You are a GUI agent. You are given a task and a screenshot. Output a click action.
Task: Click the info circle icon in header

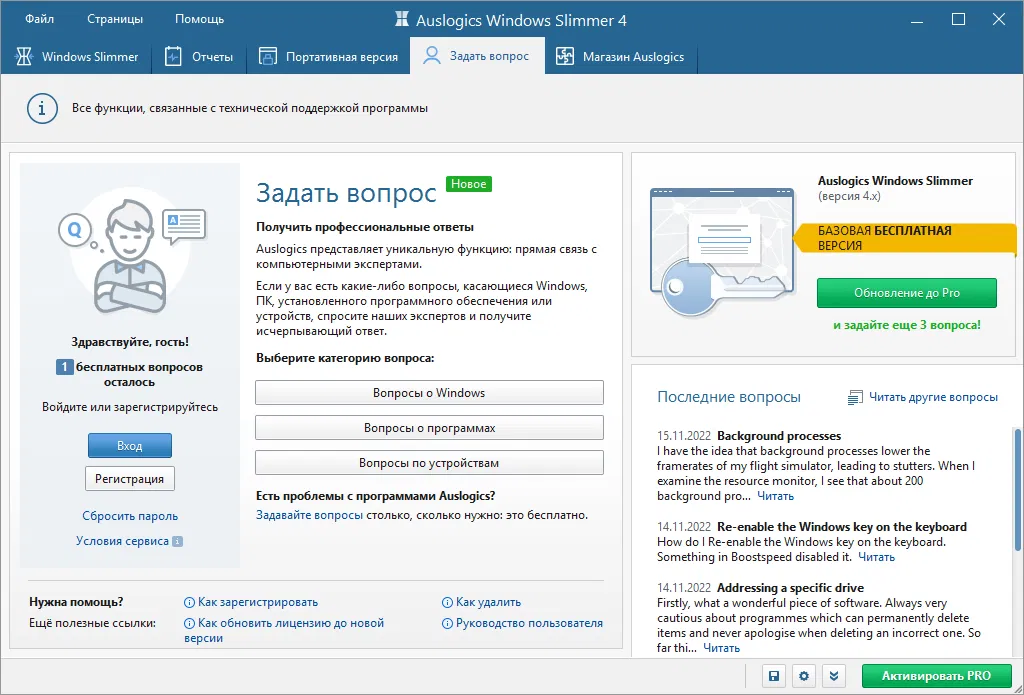[x=42, y=108]
